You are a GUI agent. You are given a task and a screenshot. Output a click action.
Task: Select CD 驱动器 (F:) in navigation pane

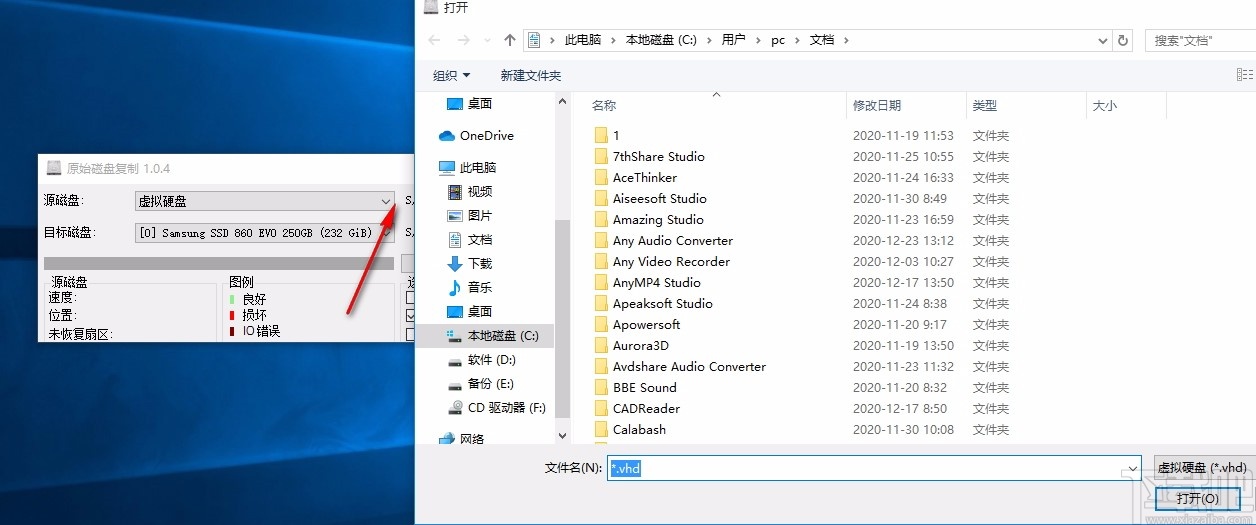tap(496, 408)
